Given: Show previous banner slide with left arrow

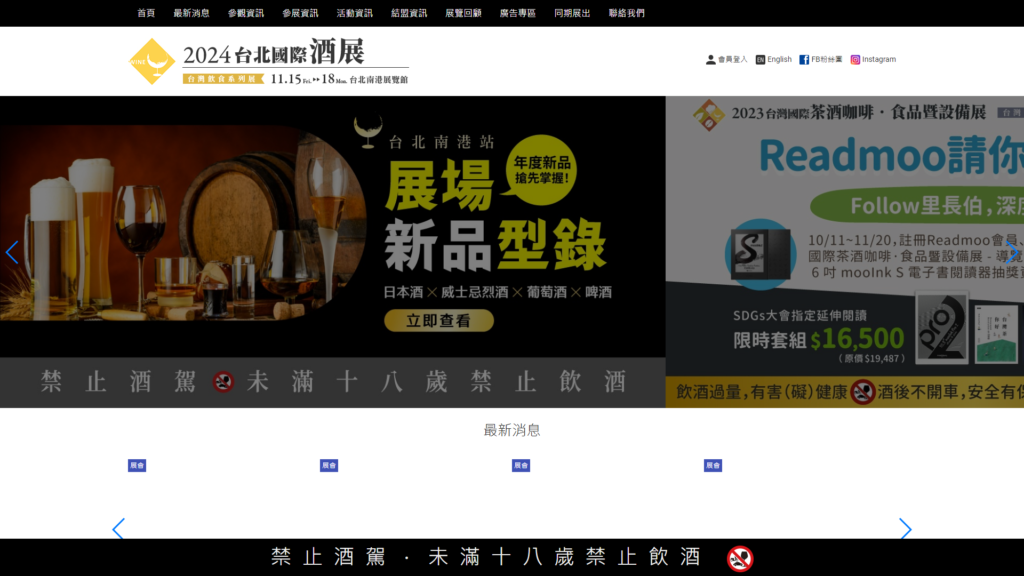Looking at the screenshot, I should 12,252.
